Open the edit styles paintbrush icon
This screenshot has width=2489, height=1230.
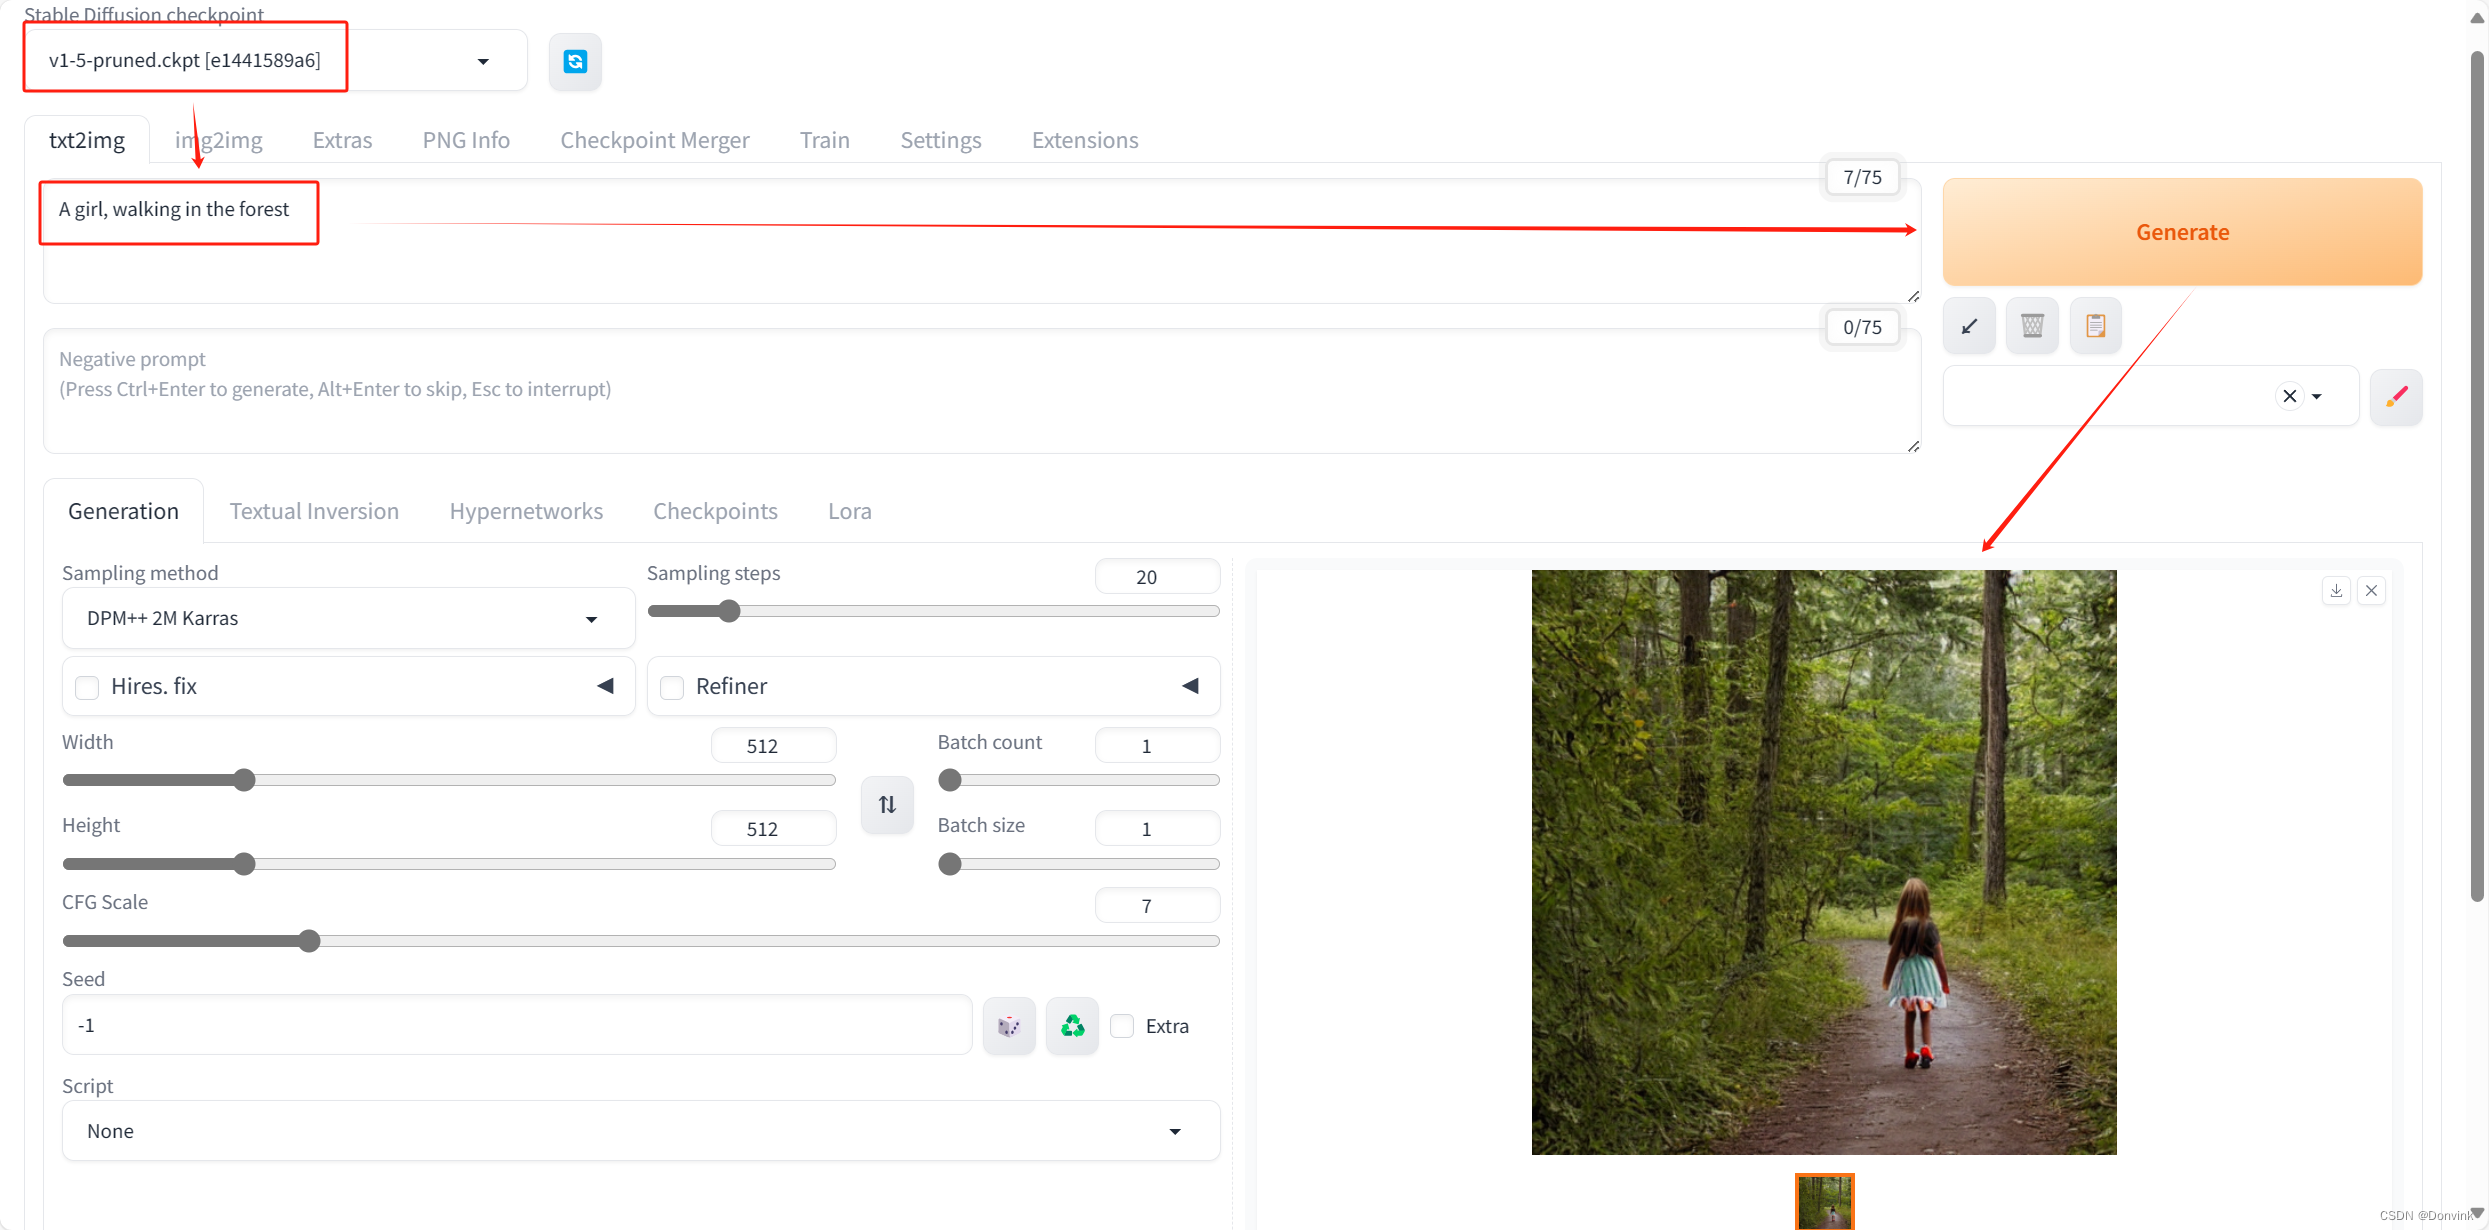(x=2396, y=397)
